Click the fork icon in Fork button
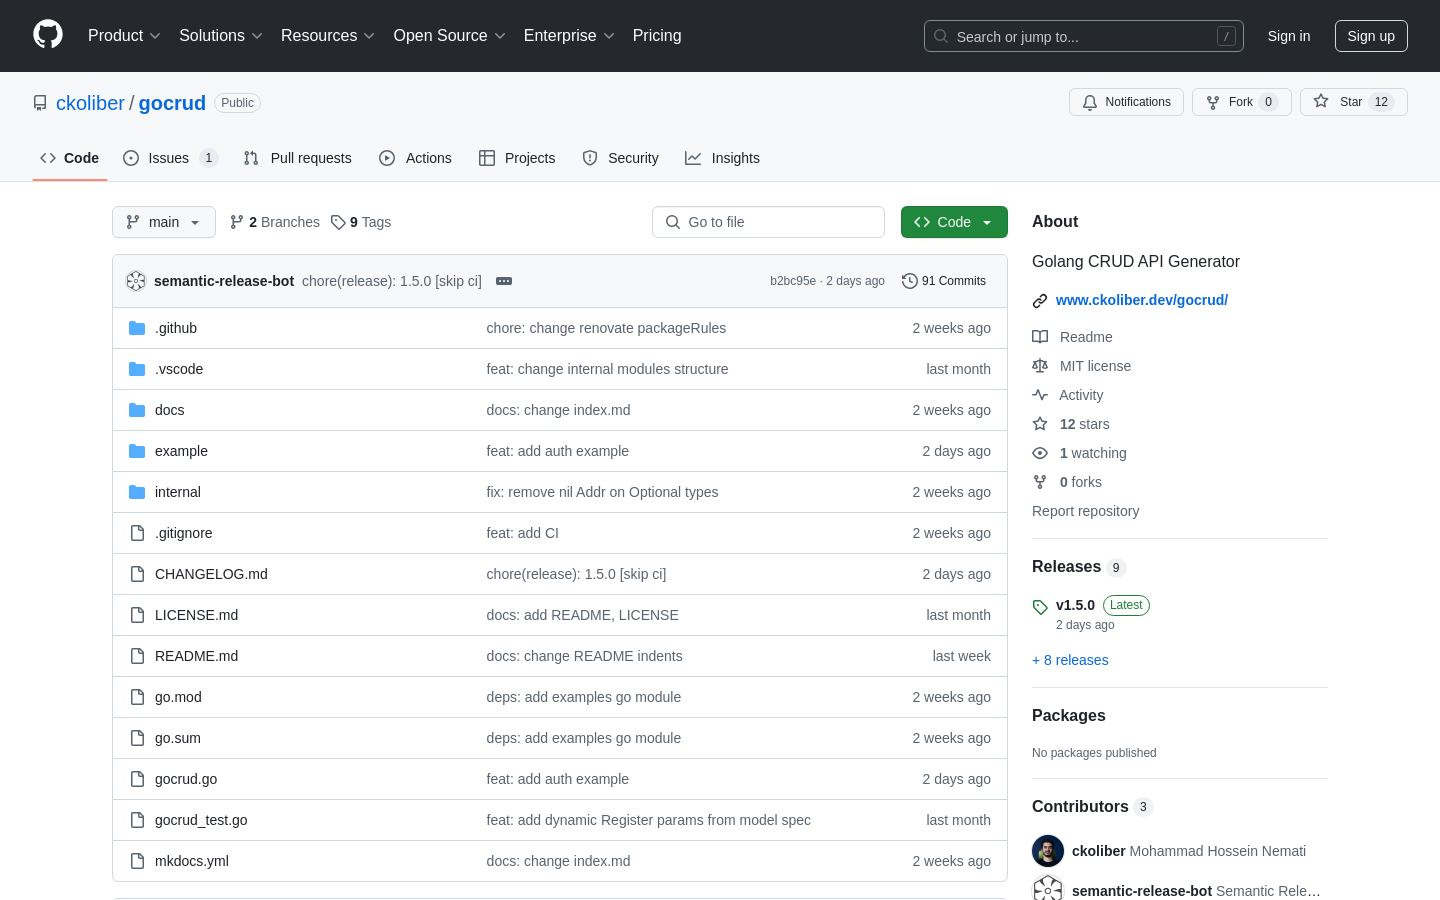The height and width of the screenshot is (900, 1440). click(x=1213, y=102)
